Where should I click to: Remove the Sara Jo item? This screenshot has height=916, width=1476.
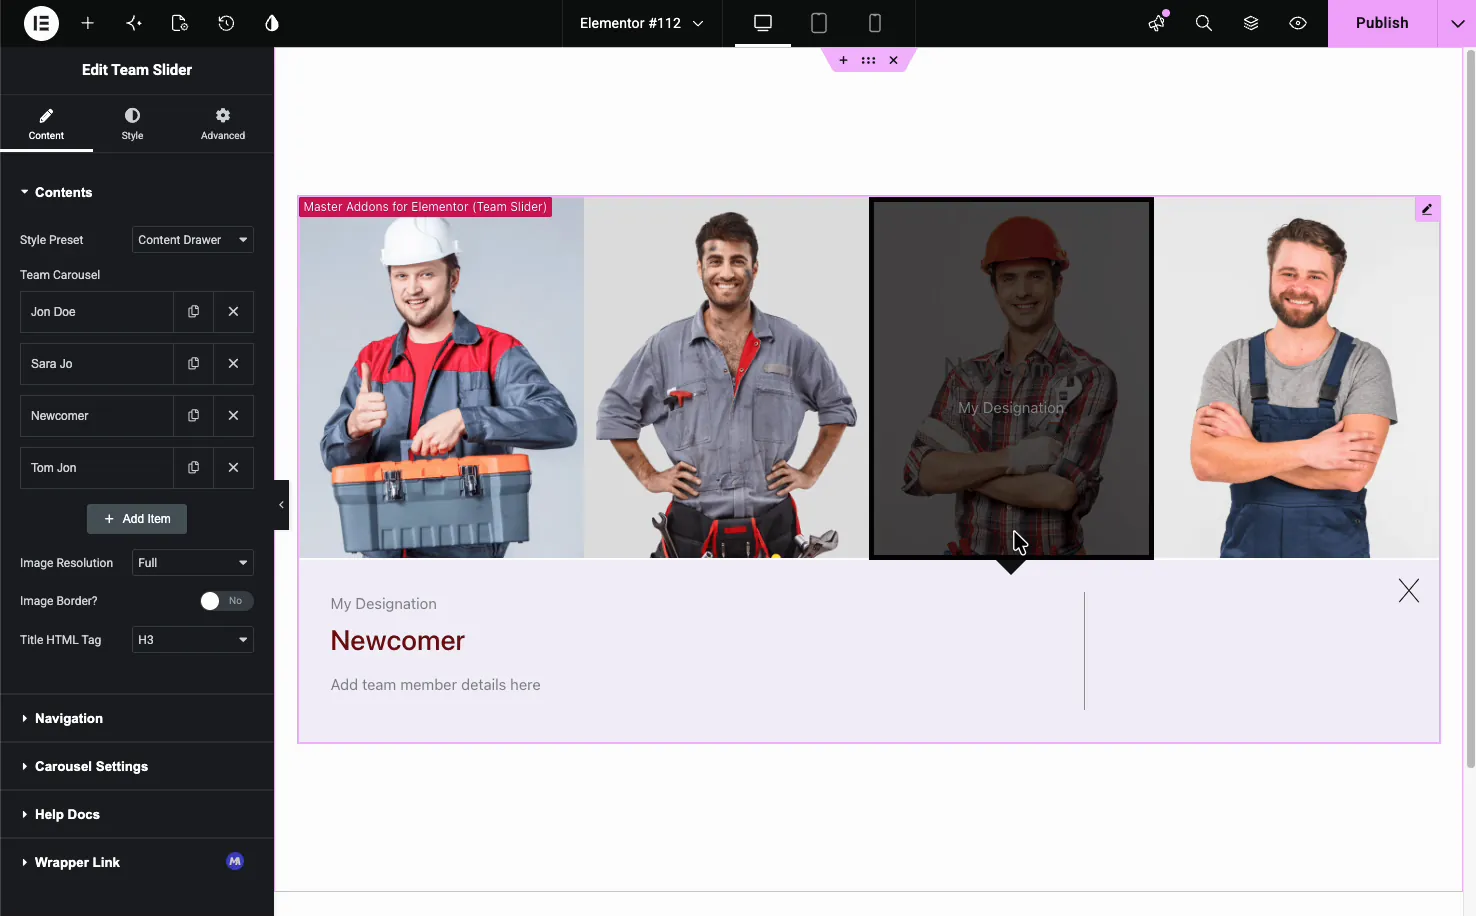pos(233,364)
